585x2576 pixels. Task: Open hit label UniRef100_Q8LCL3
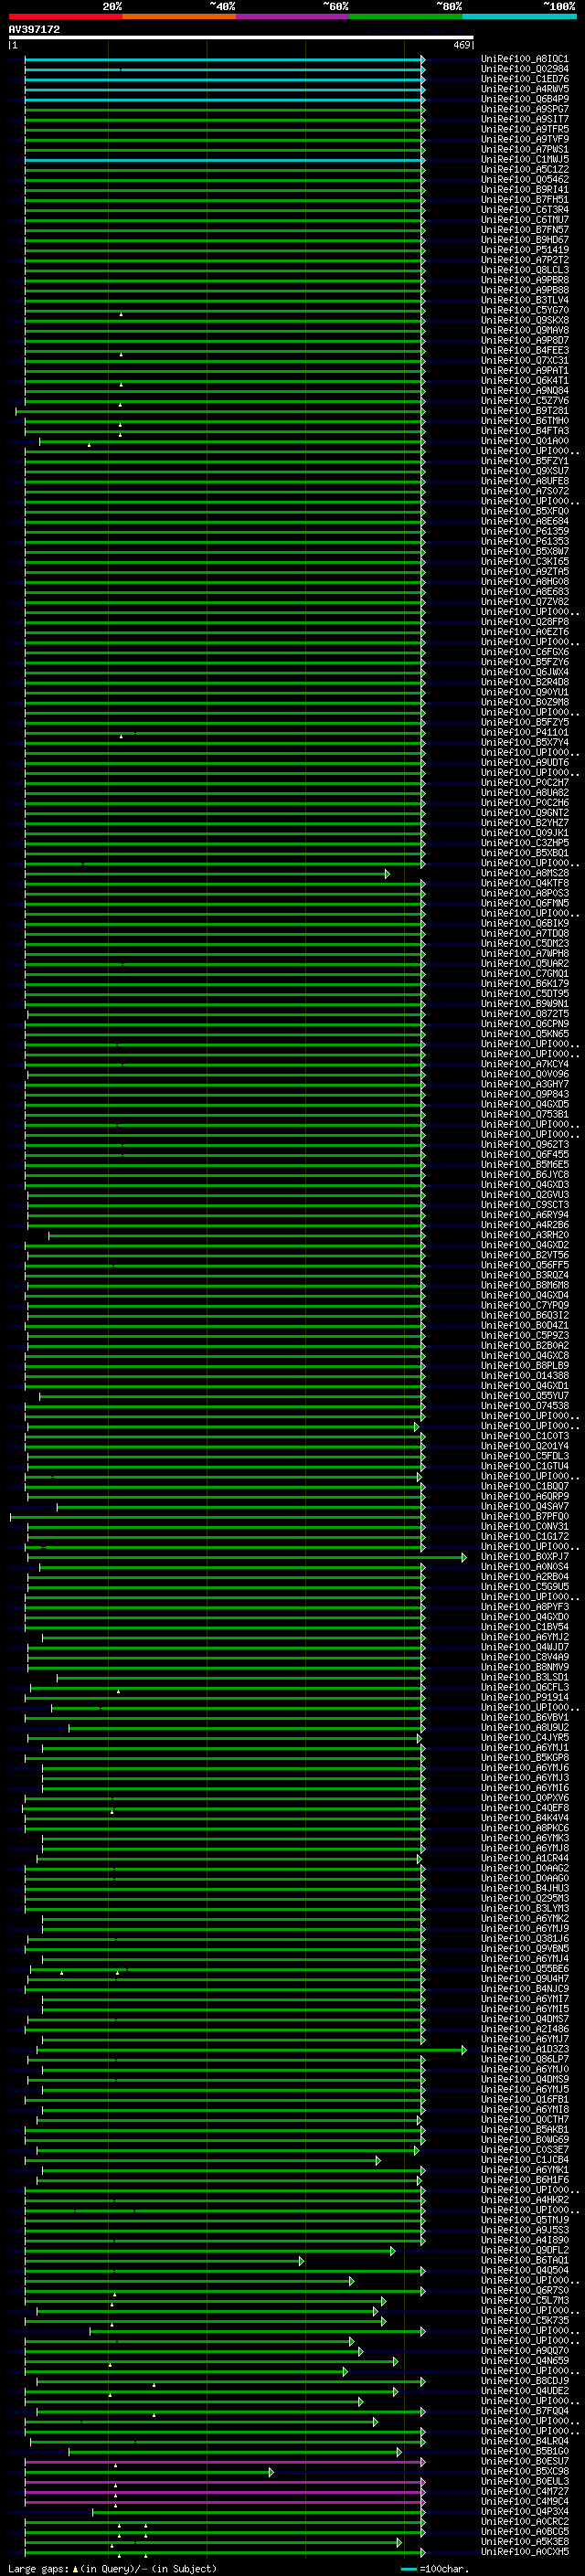(x=525, y=271)
